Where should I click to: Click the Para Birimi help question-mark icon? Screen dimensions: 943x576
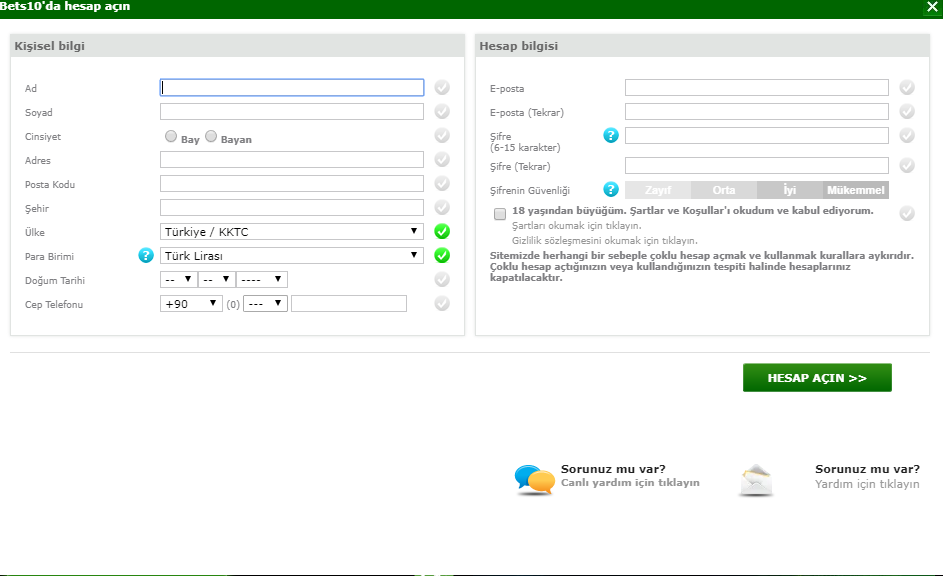[146, 256]
